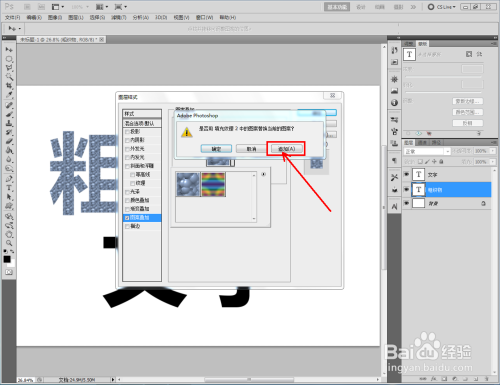
Task: Select the blue bubbles pattern thumbnail
Action: [x=188, y=184]
